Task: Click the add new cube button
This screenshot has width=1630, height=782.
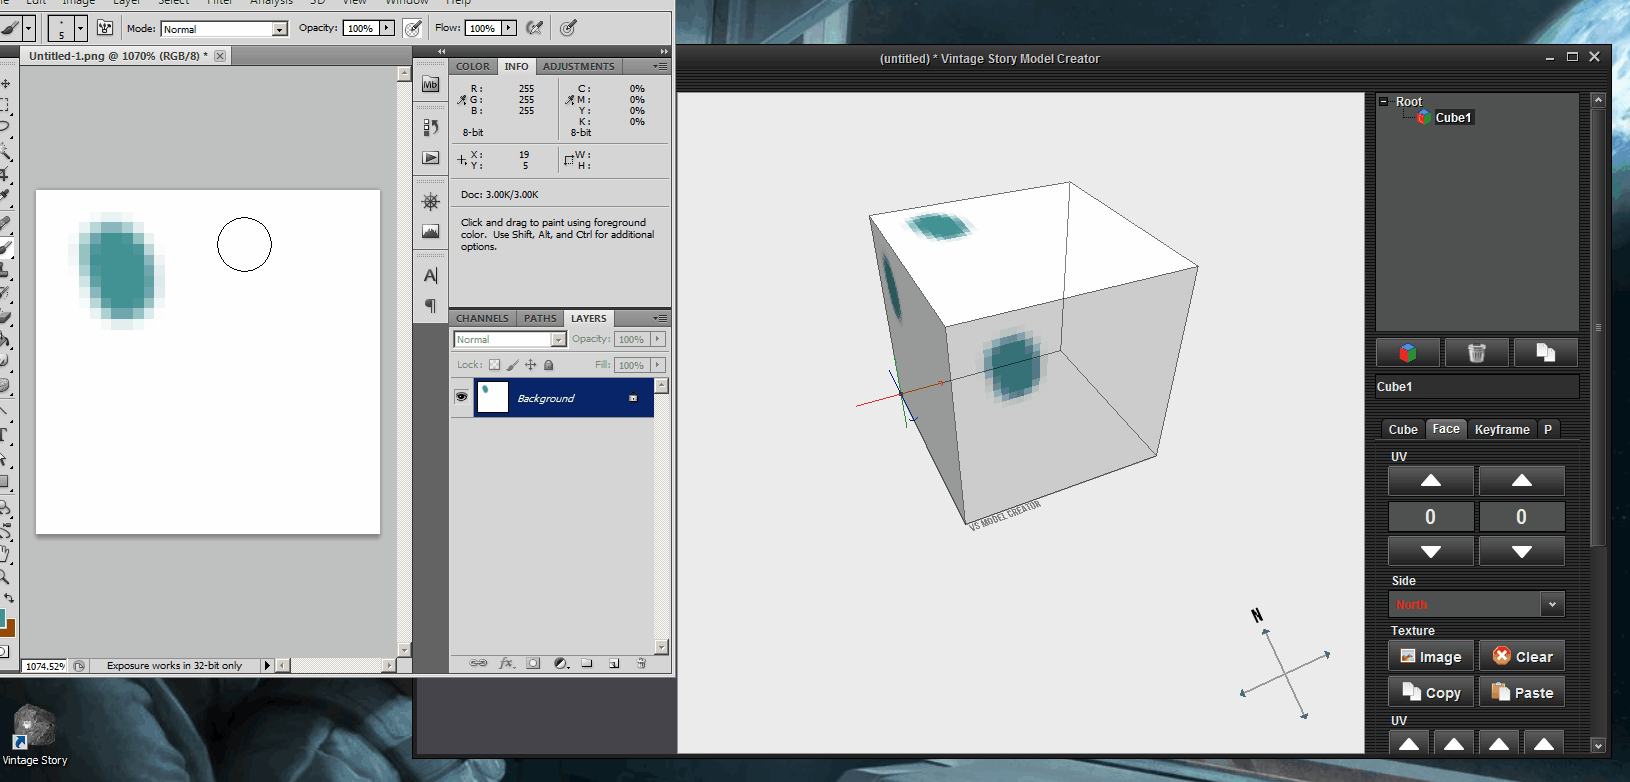Action: click(1408, 352)
